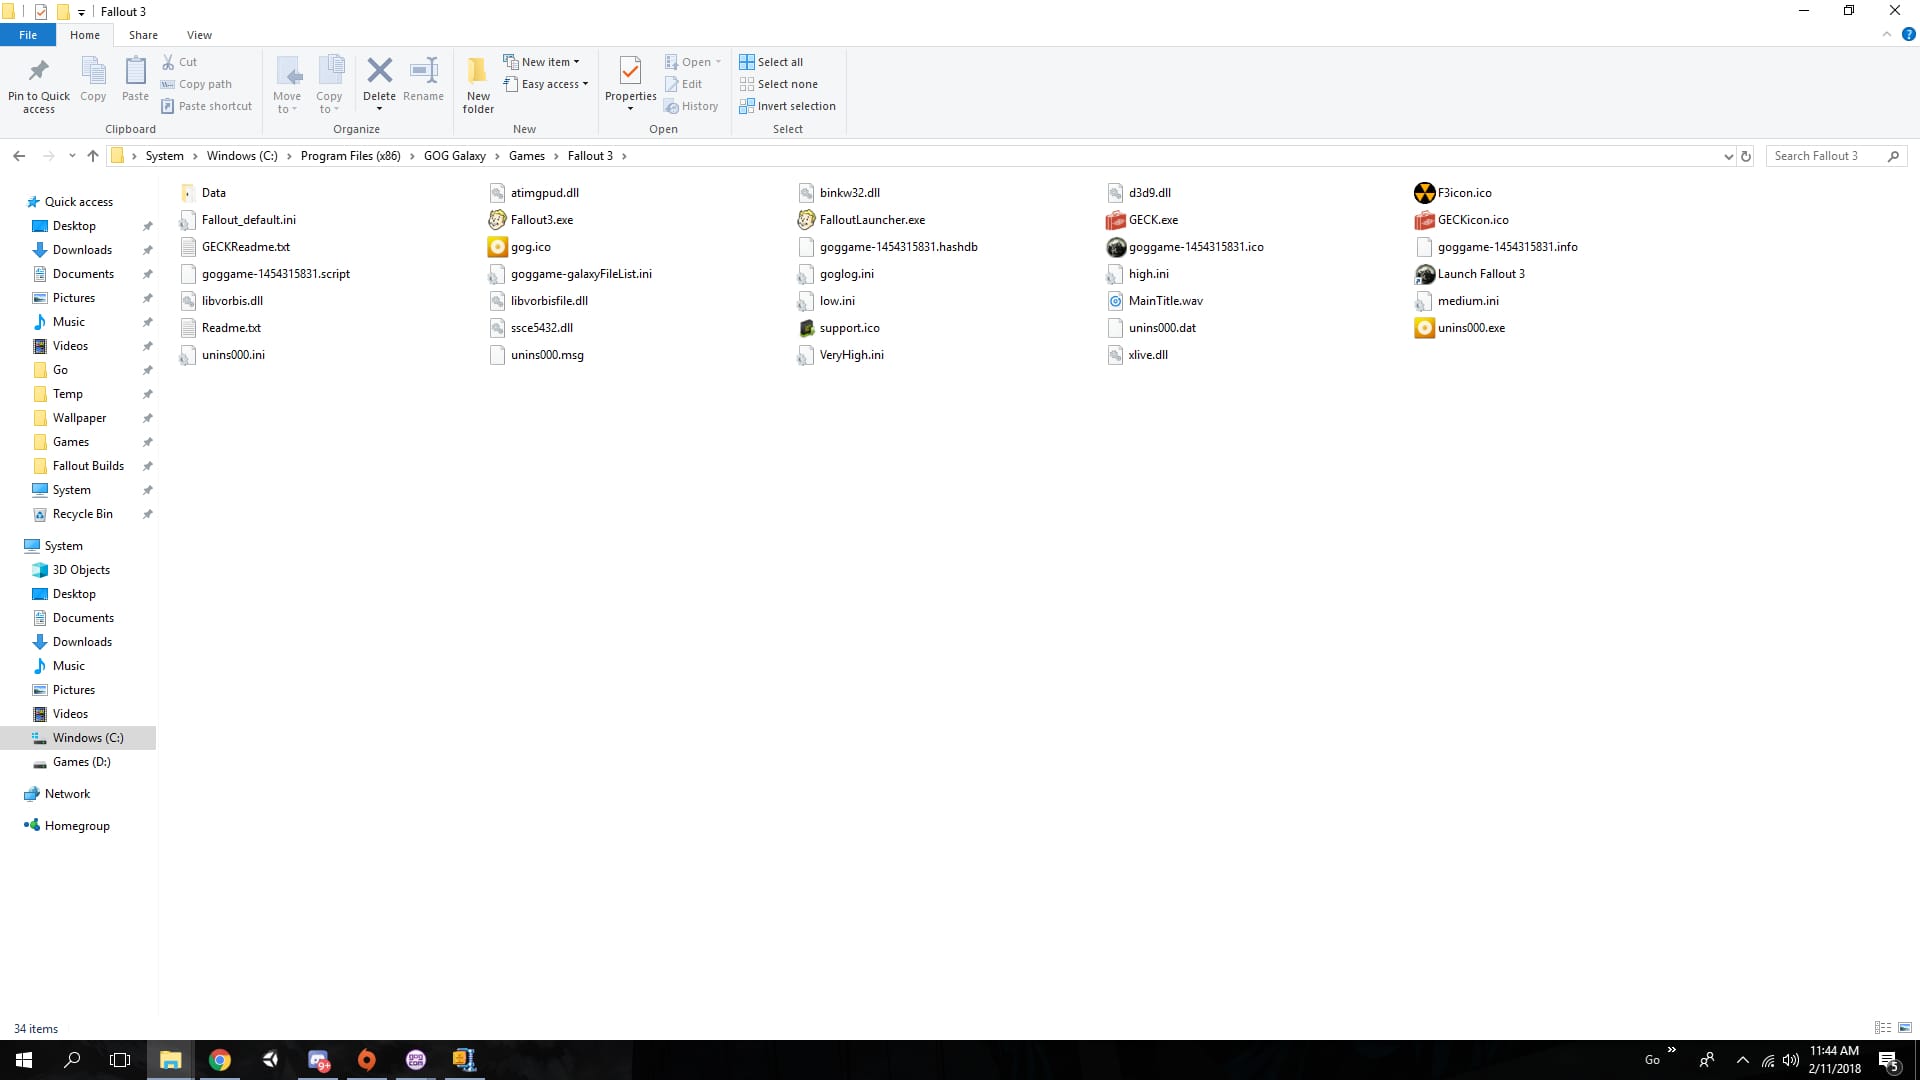
Task: Select the GECK.exe file
Action: coord(1142,220)
